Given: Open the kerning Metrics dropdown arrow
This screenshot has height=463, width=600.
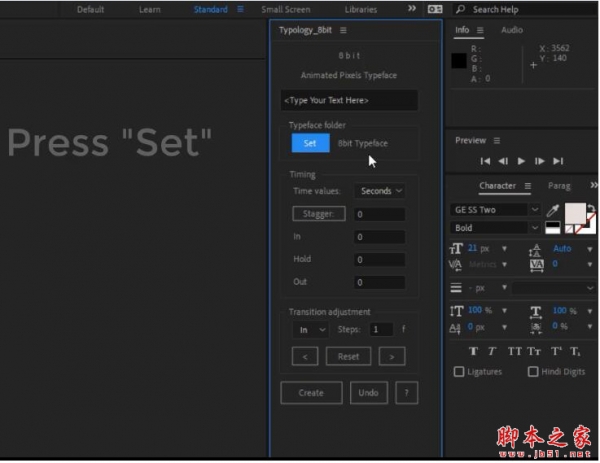Looking at the screenshot, I should [504, 265].
